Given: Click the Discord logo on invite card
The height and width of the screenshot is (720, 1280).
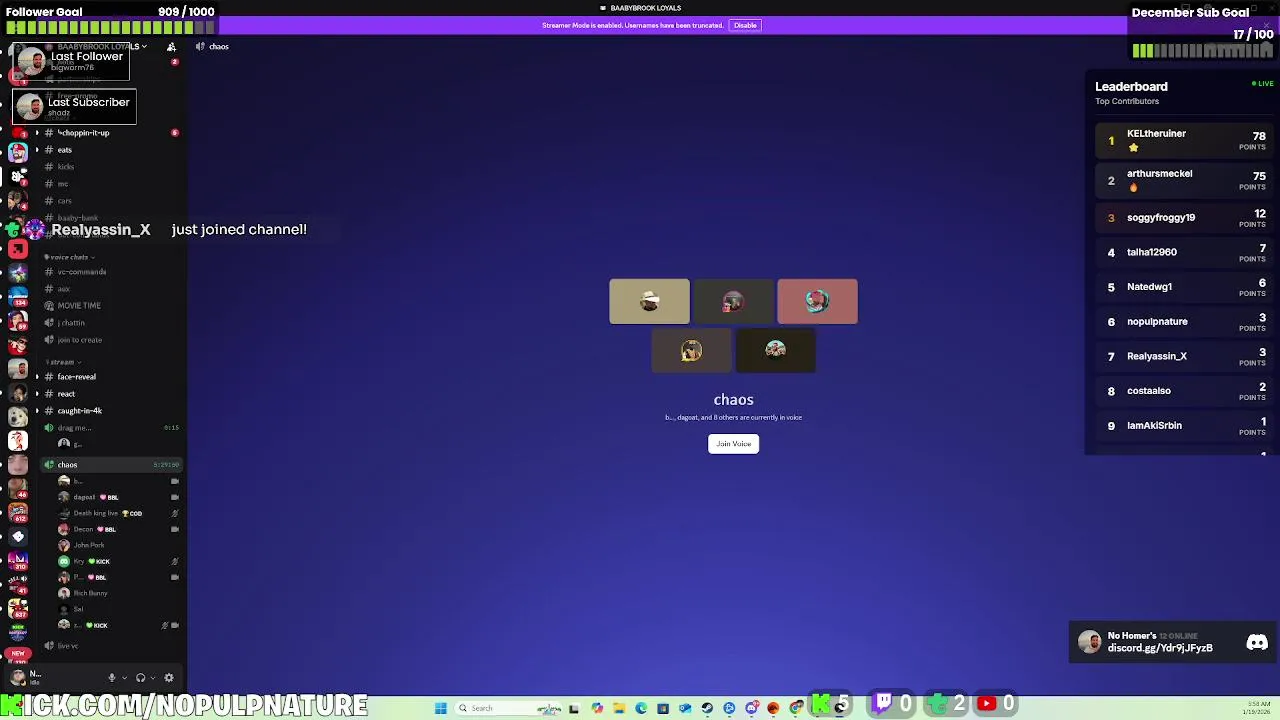Looking at the screenshot, I should tap(1257, 643).
